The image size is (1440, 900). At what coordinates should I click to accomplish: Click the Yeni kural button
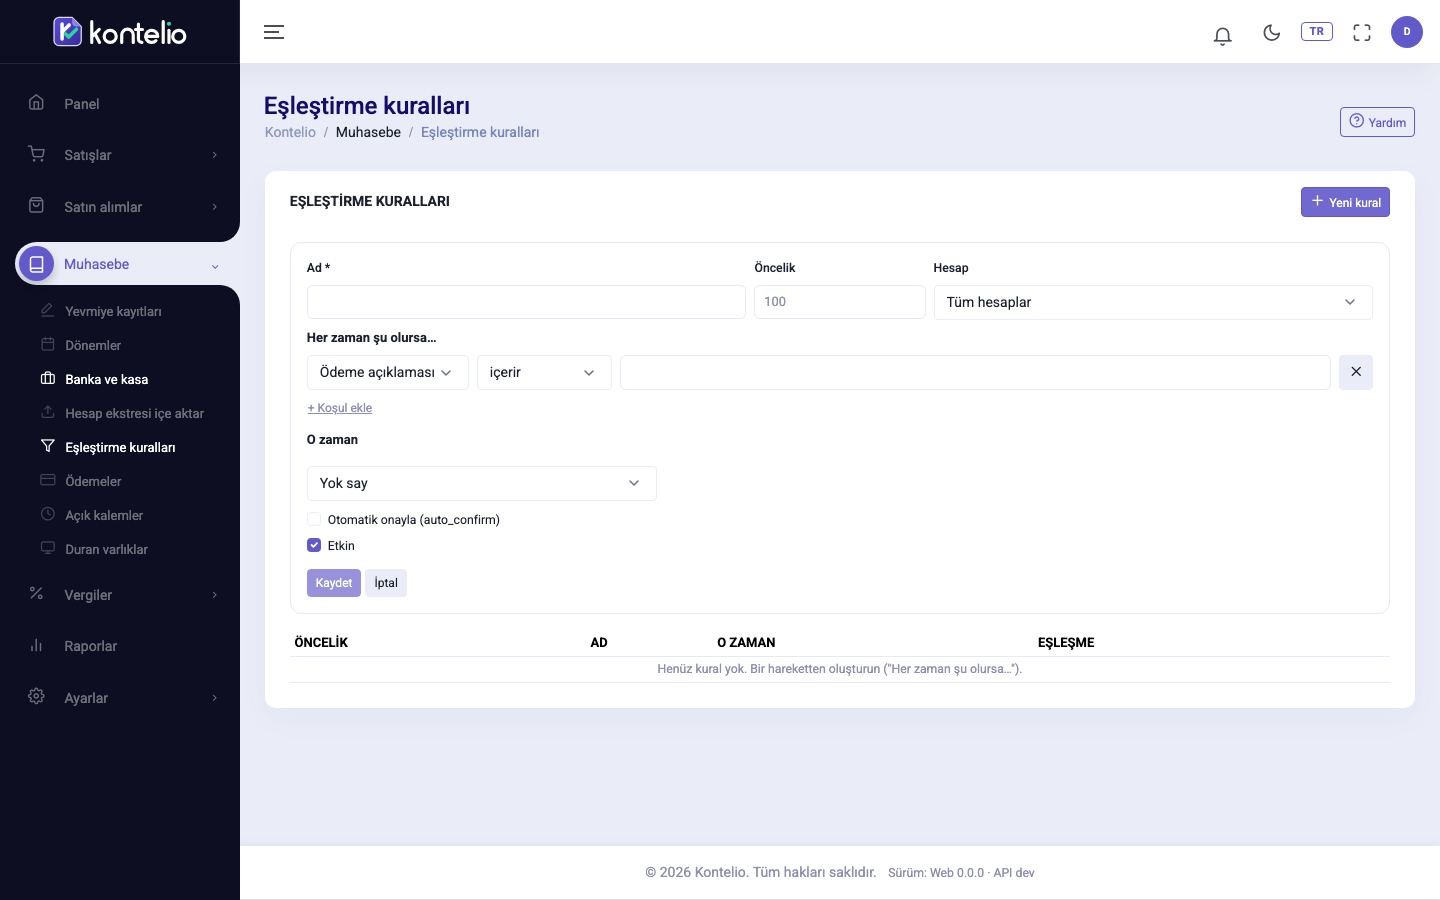[x=1345, y=202]
